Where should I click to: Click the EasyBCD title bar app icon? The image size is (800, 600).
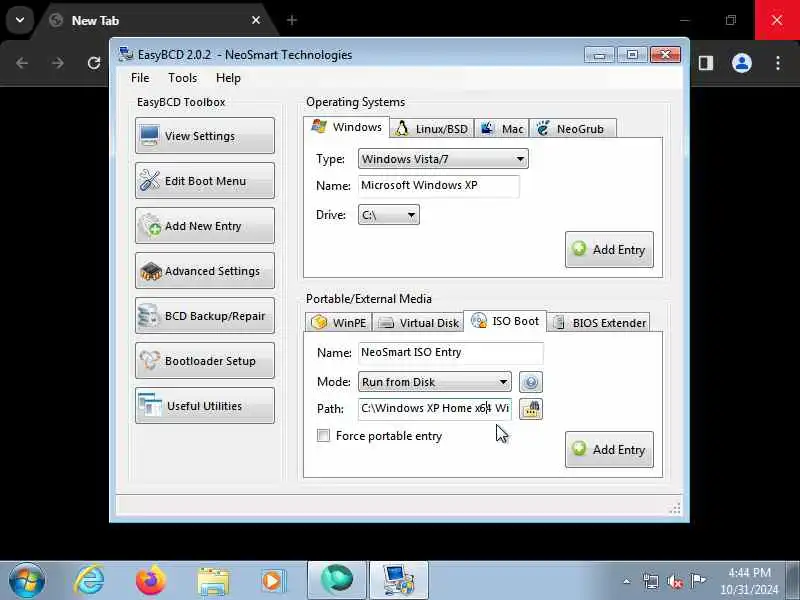tap(126, 54)
